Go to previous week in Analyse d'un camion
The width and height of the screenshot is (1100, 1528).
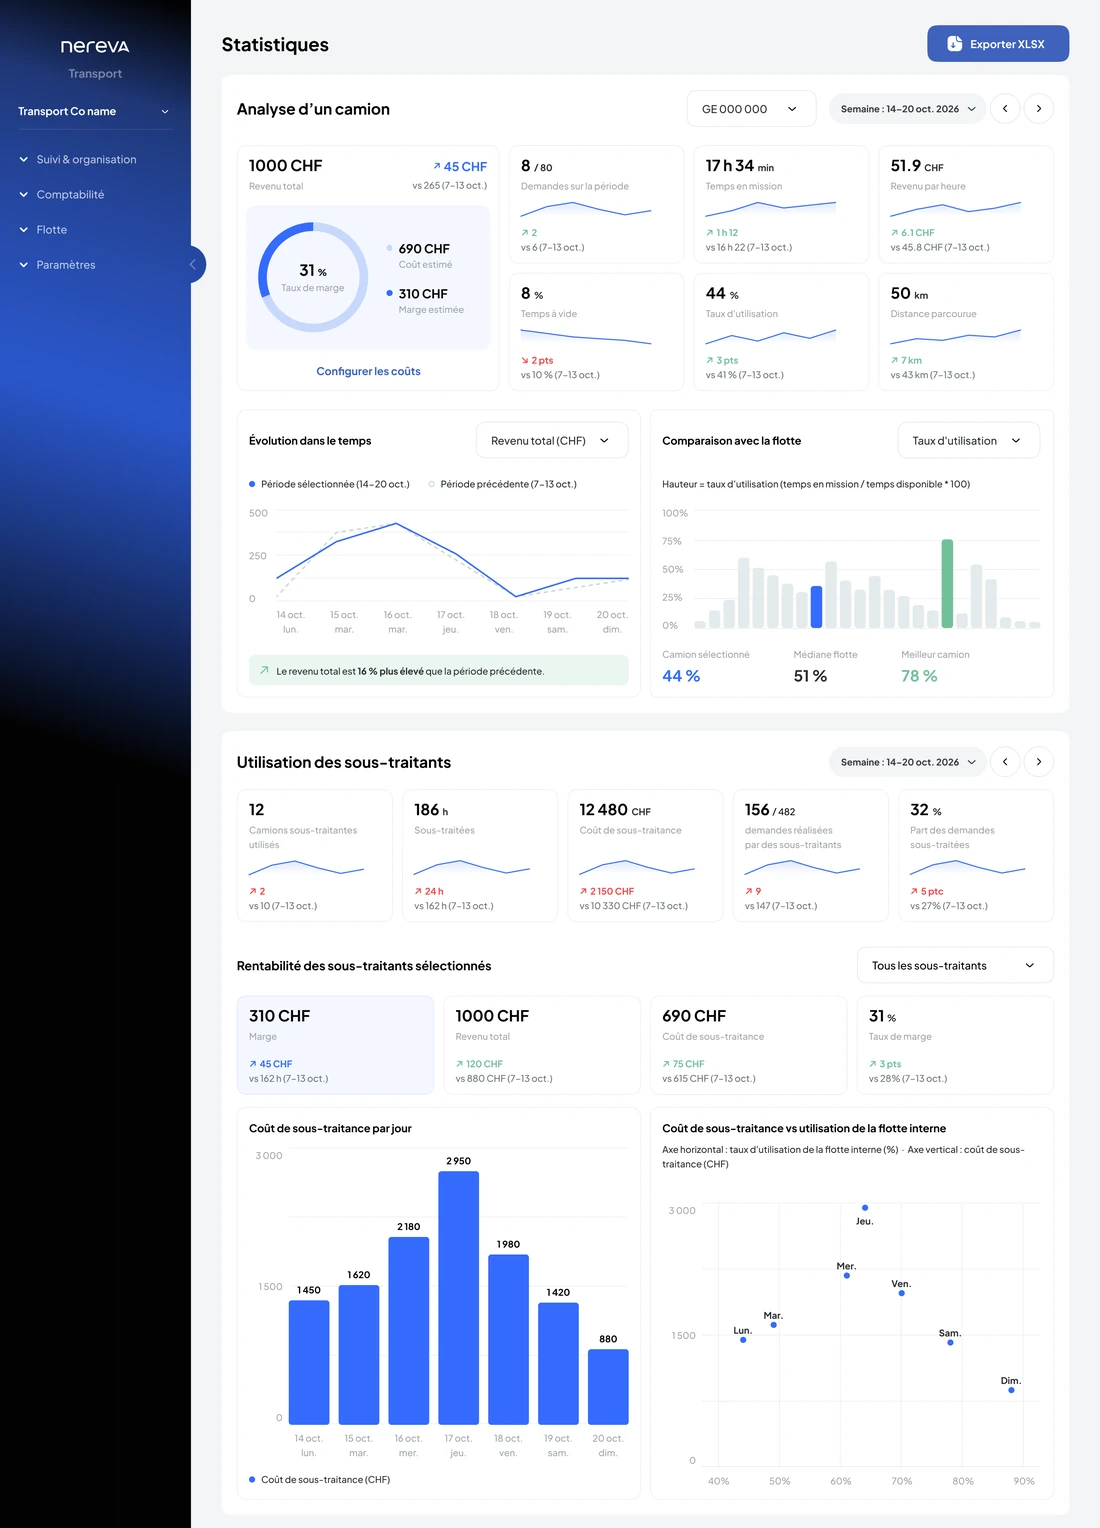1005,109
